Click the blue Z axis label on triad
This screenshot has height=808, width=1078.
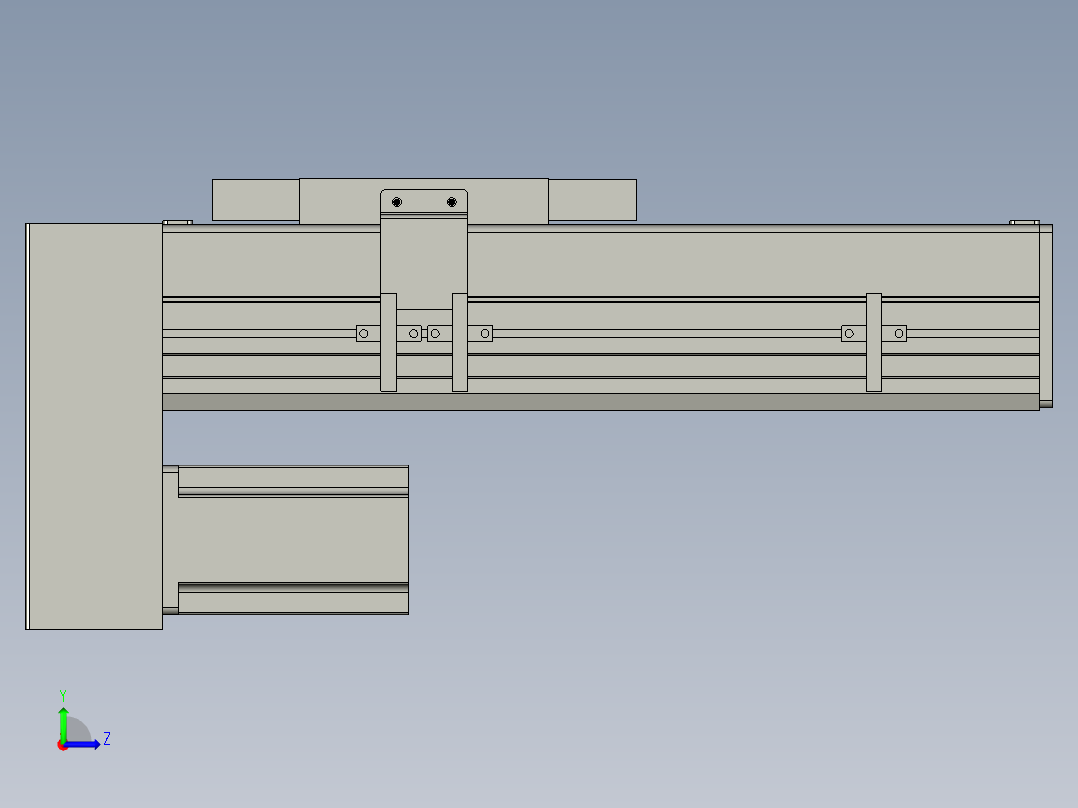[x=107, y=739]
